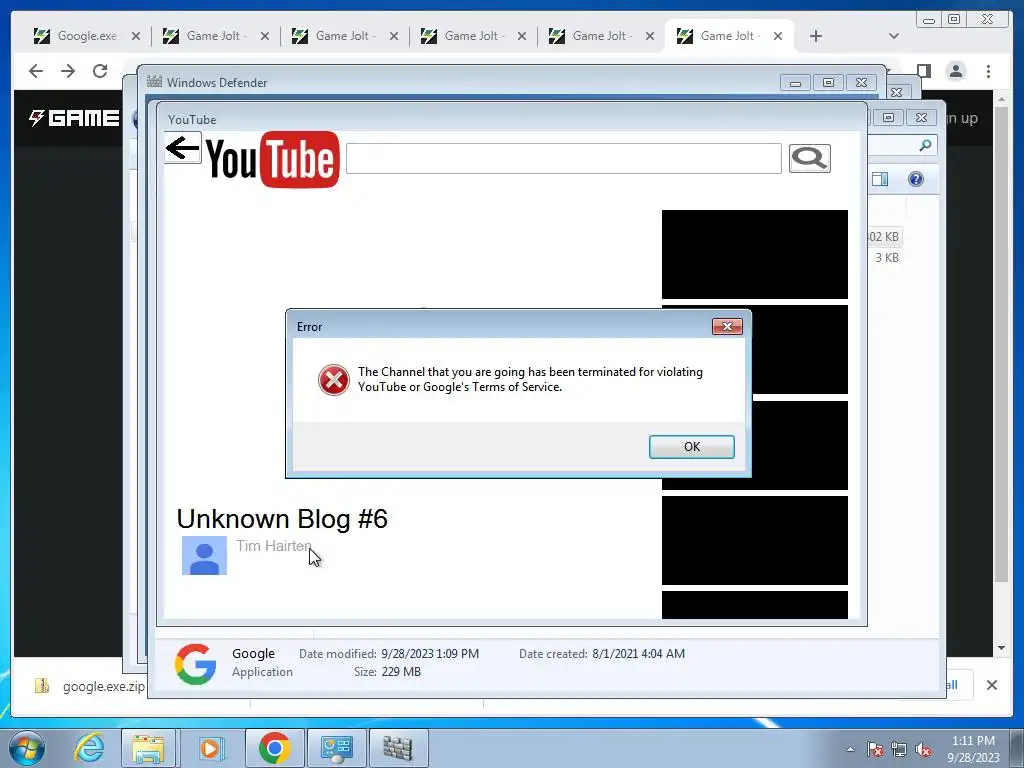Click the Chrome forward navigation arrow
1024x768 pixels.
68,71
